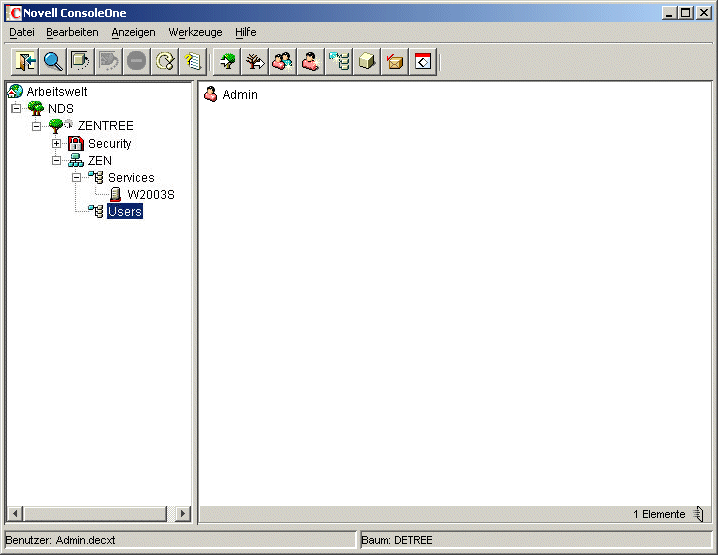Collapse the ZENTREE node

coord(37,126)
